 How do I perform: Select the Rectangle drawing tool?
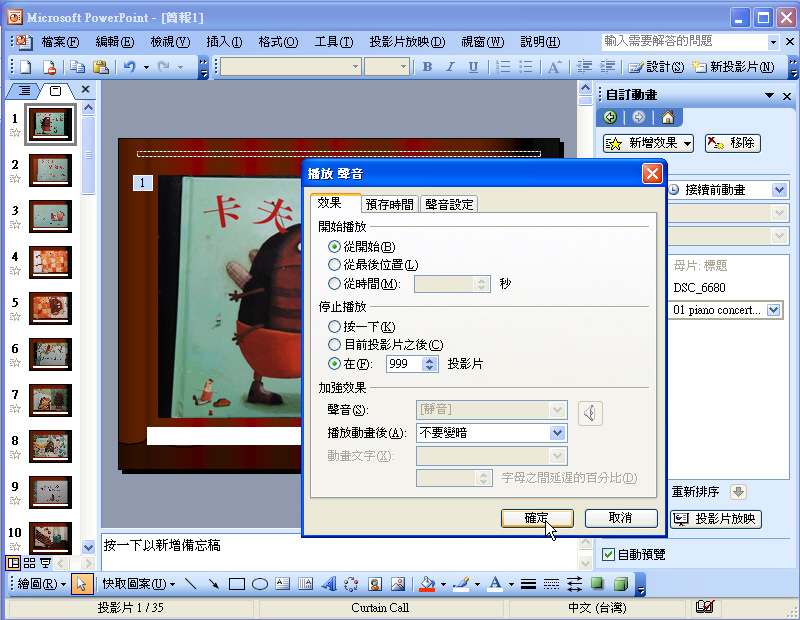pos(237,584)
